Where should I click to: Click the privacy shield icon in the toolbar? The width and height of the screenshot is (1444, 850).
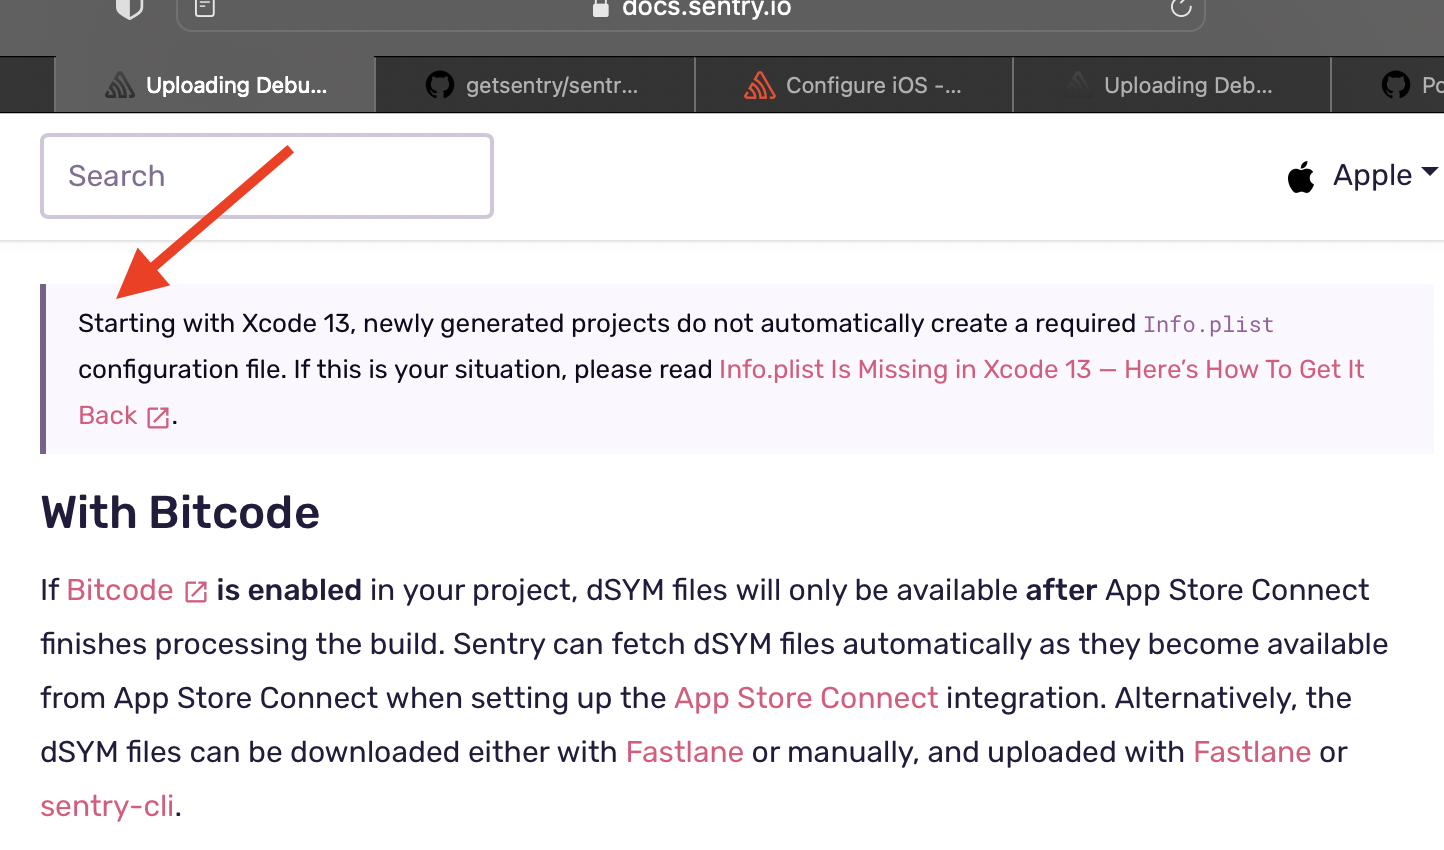(x=129, y=8)
